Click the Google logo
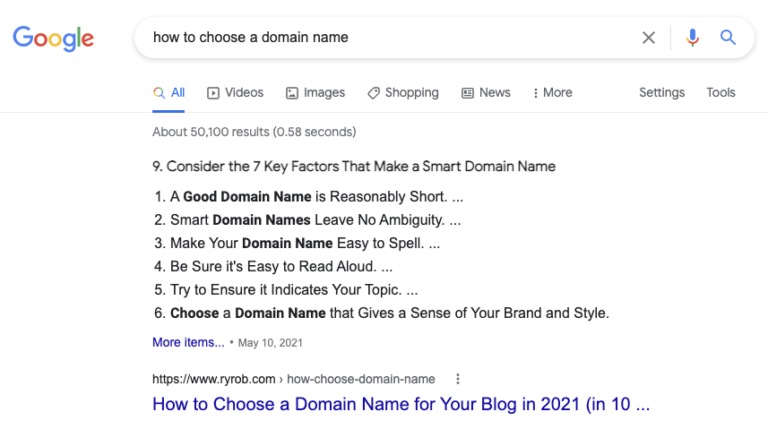Viewport: 768px width, 429px height. 53,38
